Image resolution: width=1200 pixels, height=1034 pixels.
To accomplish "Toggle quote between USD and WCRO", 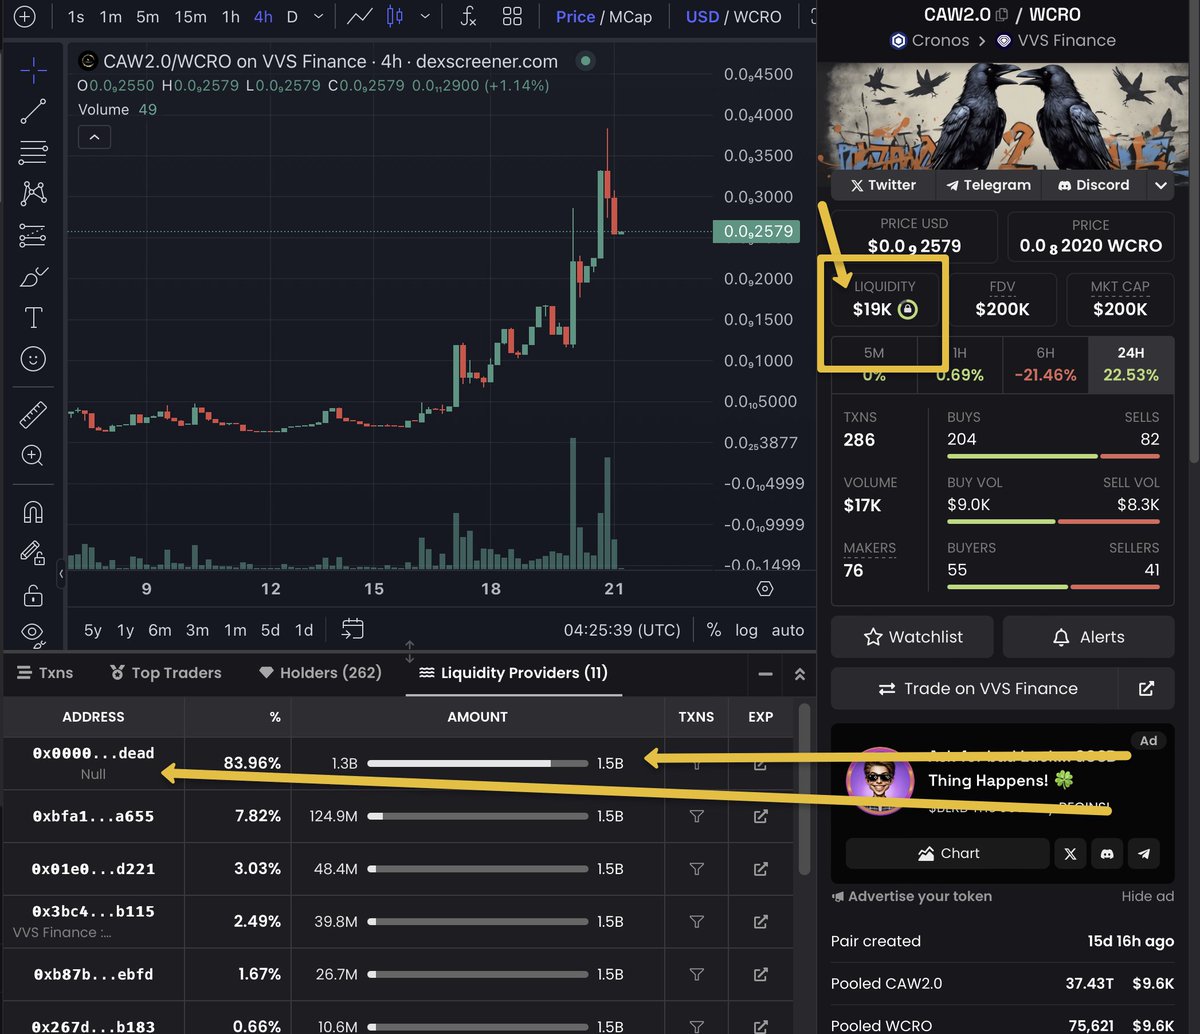I will (x=733, y=17).
